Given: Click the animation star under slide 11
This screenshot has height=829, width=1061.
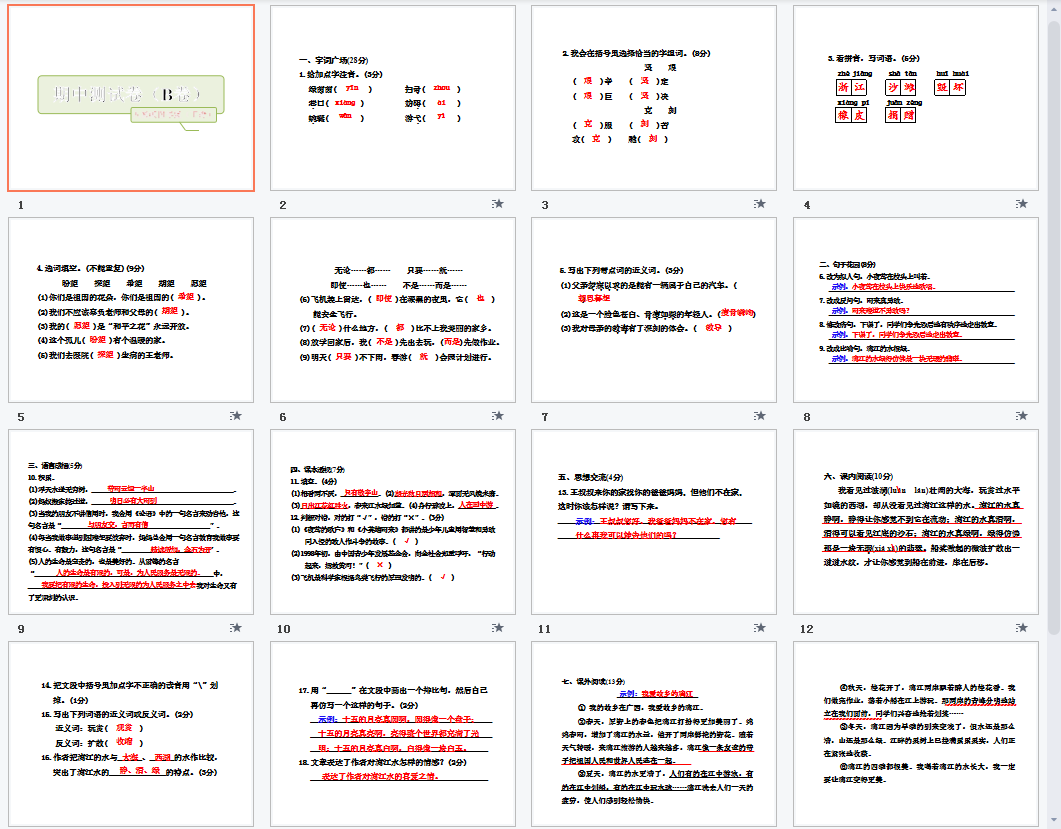Looking at the screenshot, I should (760, 628).
